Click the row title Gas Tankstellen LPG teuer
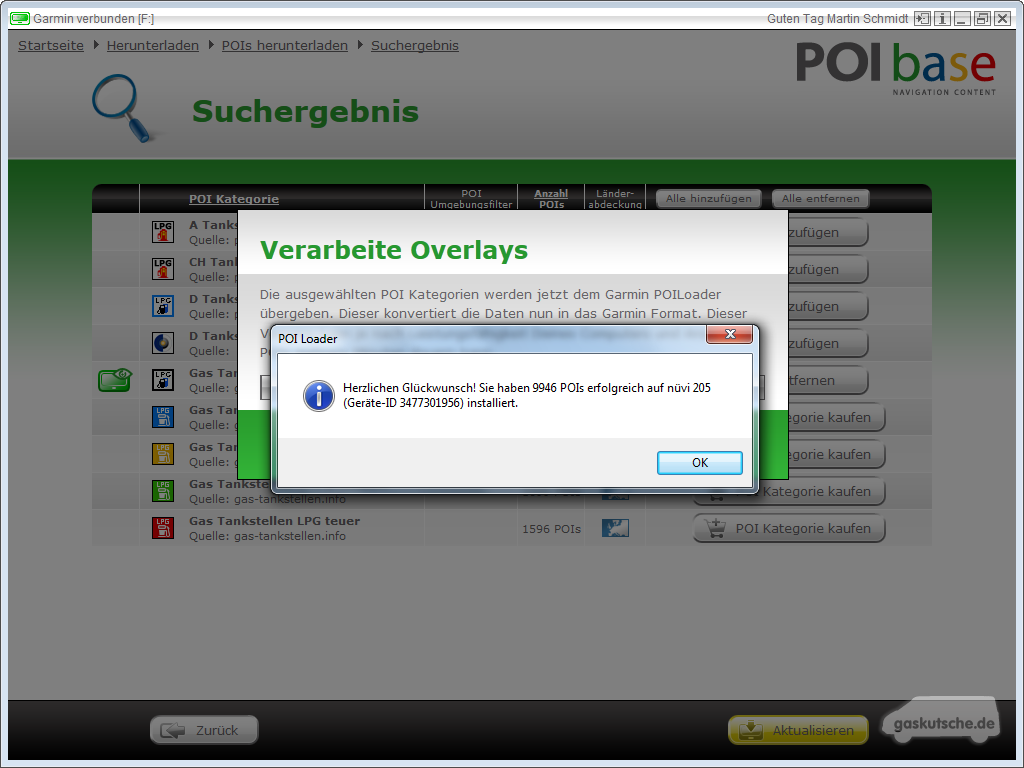1024x768 pixels. pyautogui.click(x=274, y=521)
